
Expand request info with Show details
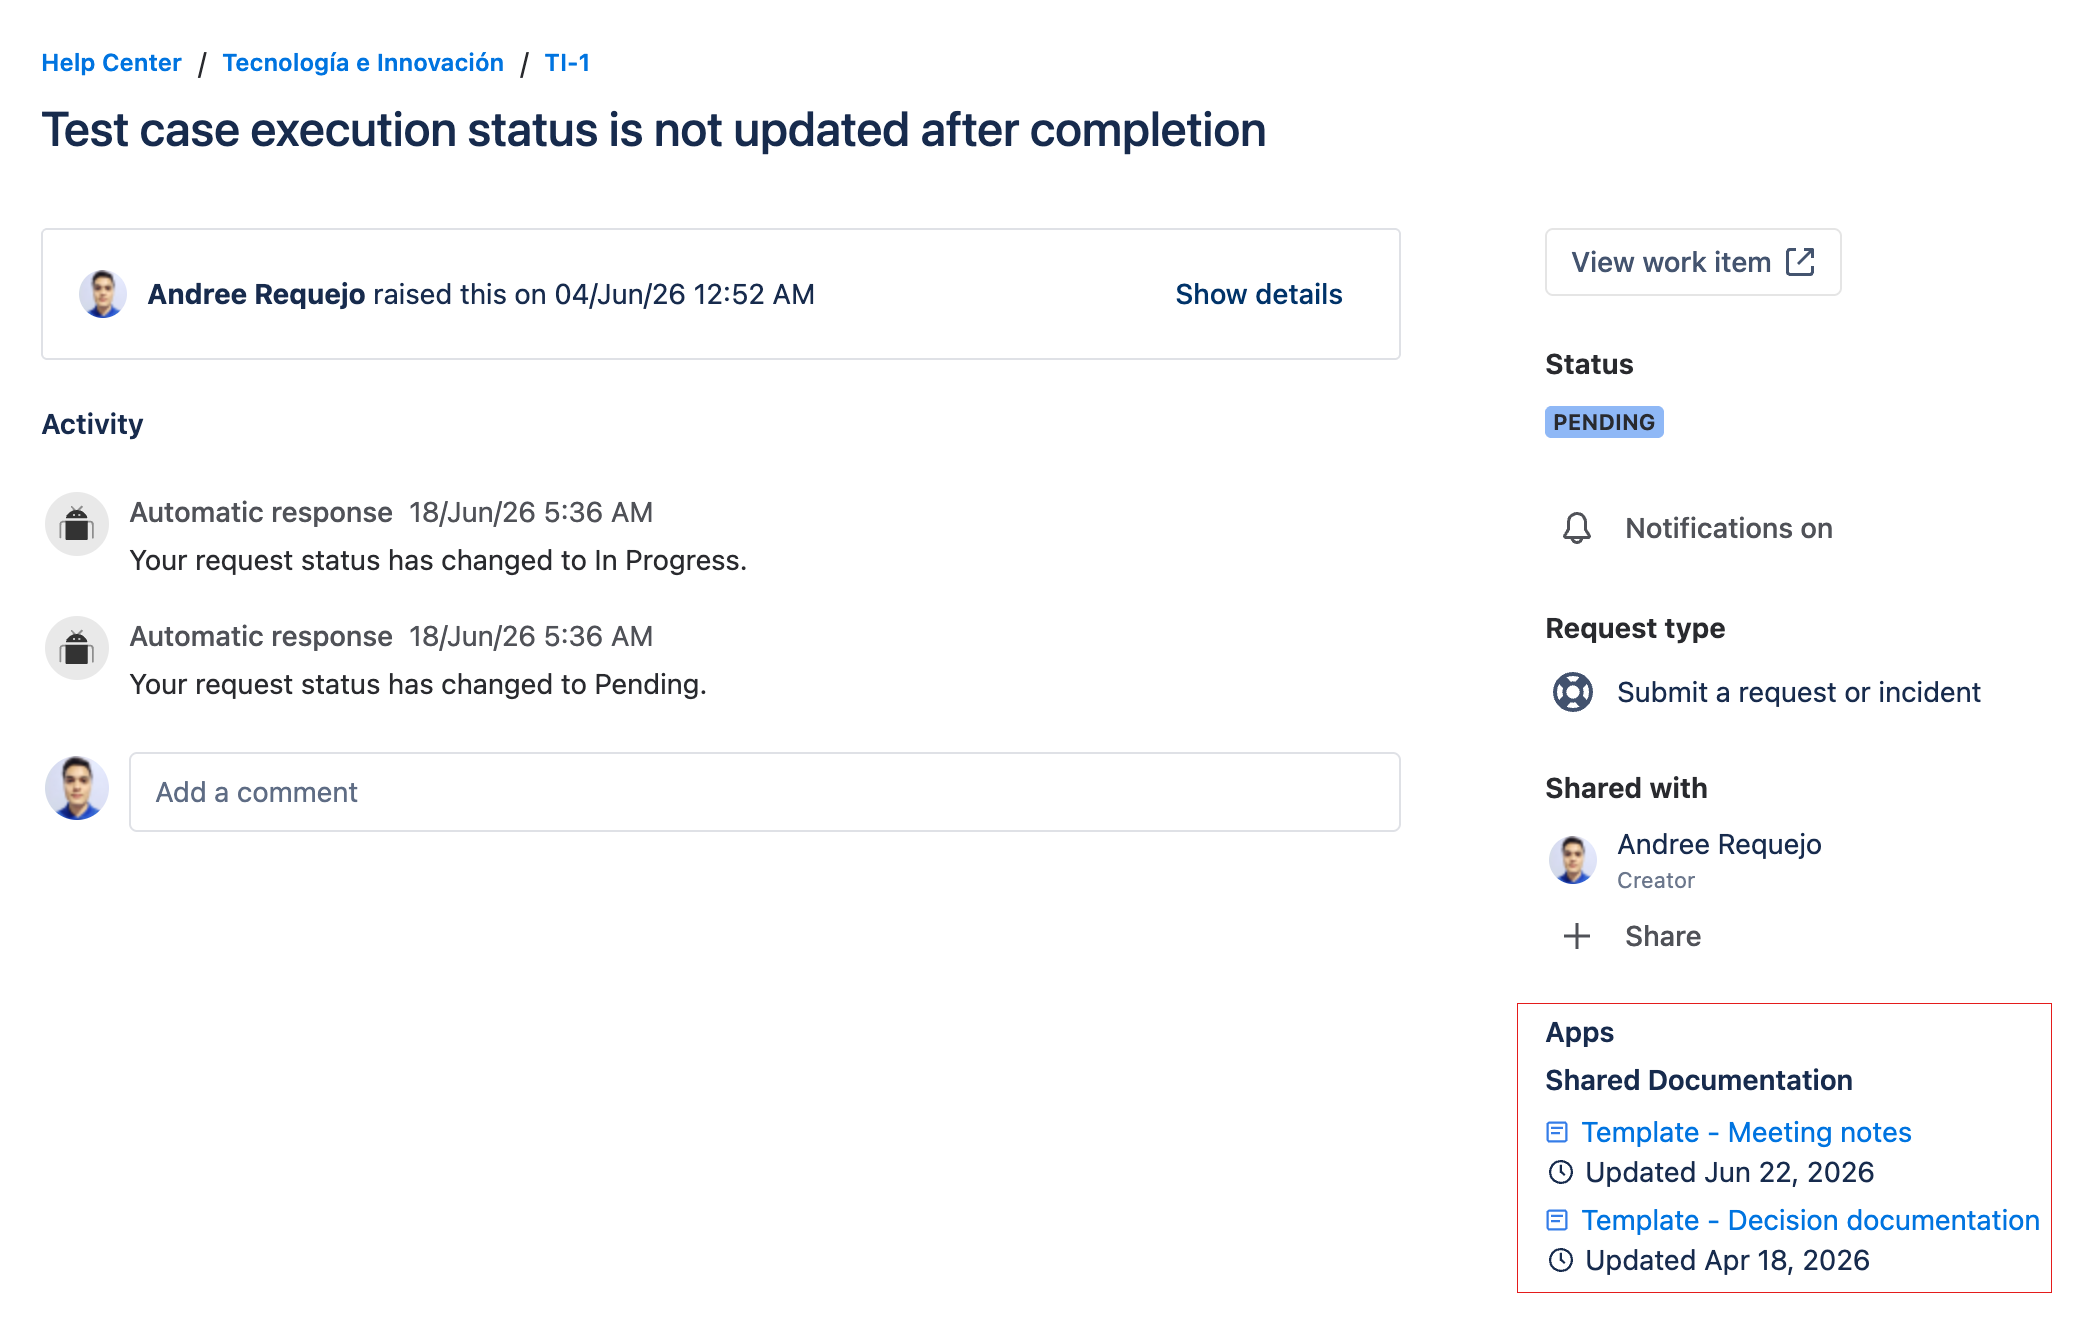(x=1258, y=294)
